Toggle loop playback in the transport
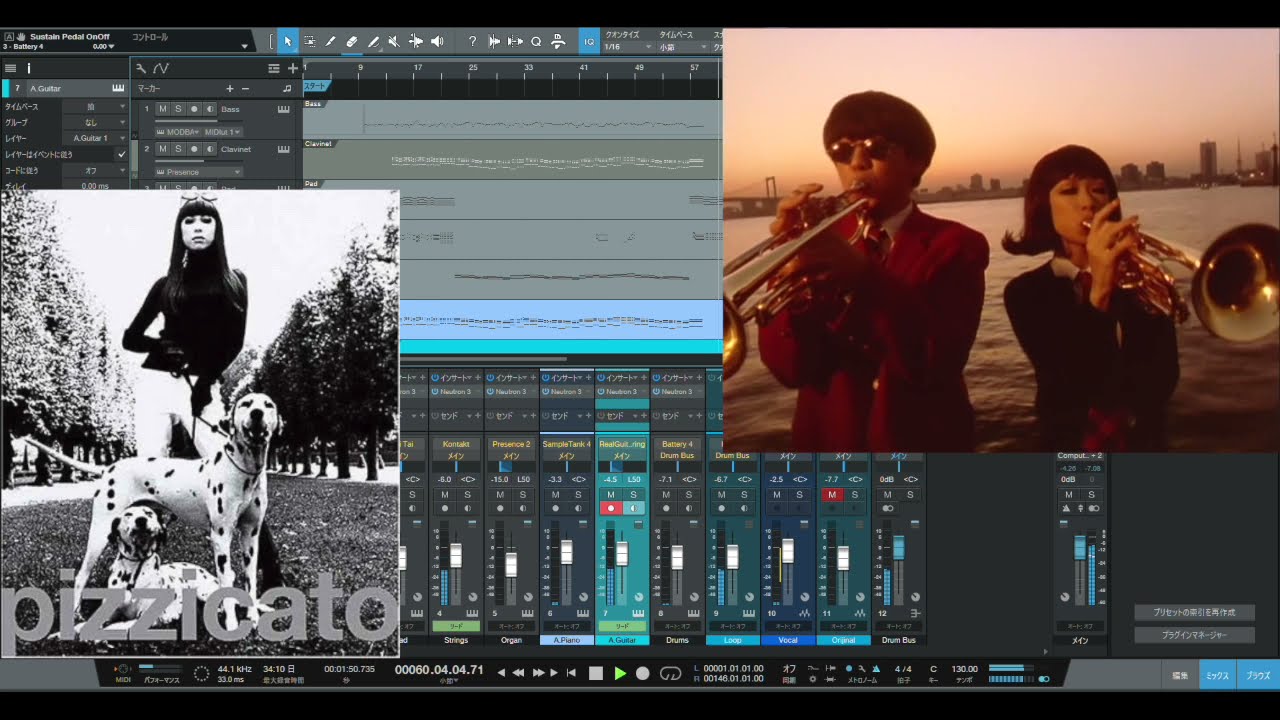Image resolution: width=1280 pixels, height=720 pixels. (x=671, y=674)
